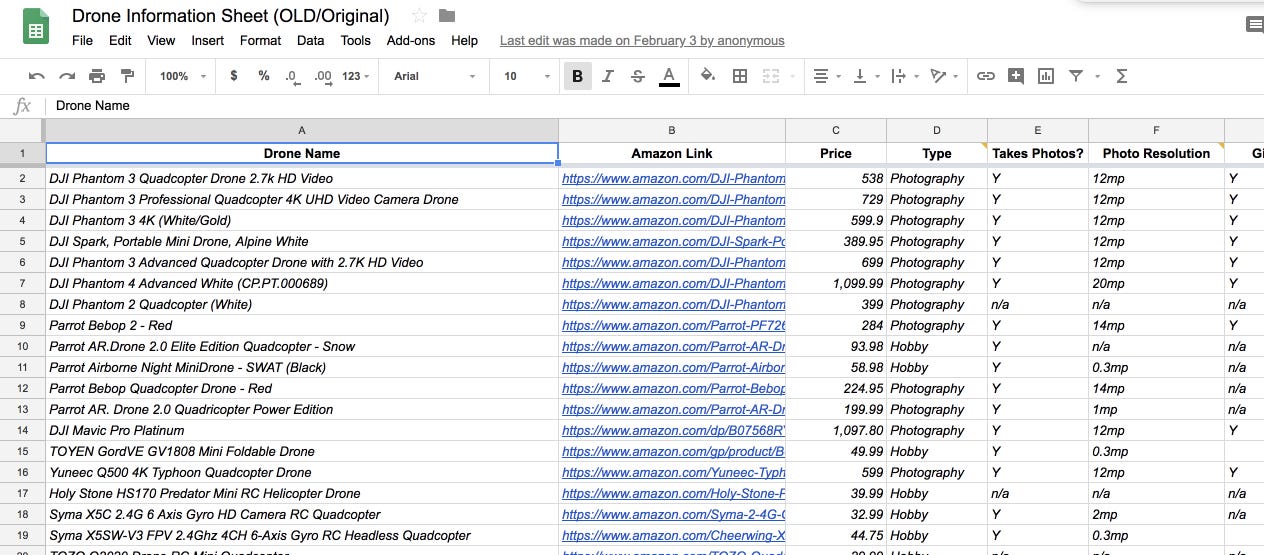Viewport: 1264px width, 555px height.
Task: Activate the Paint format tool
Action: (x=127, y=76)
